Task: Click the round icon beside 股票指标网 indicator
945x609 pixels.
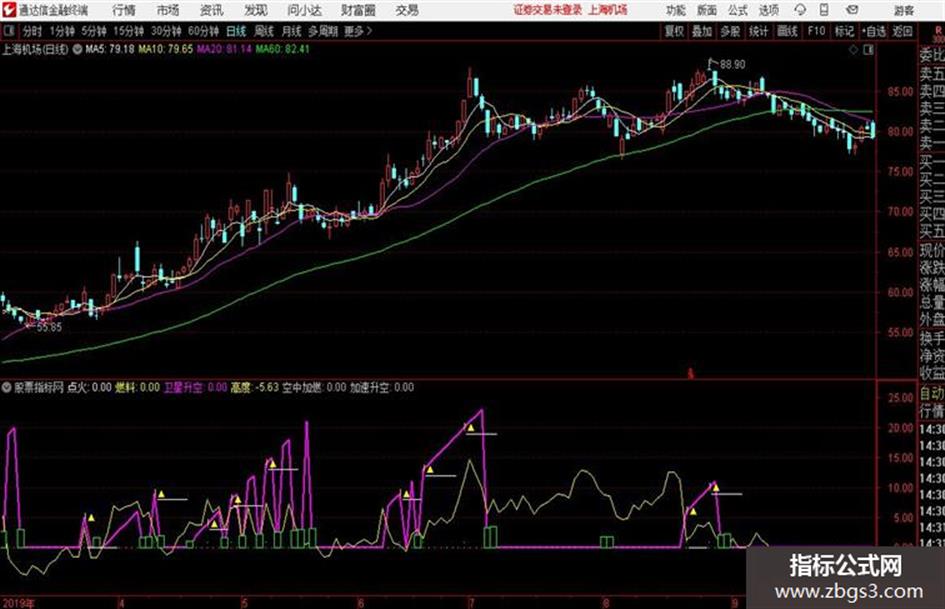Action: (x=7, y=388)
